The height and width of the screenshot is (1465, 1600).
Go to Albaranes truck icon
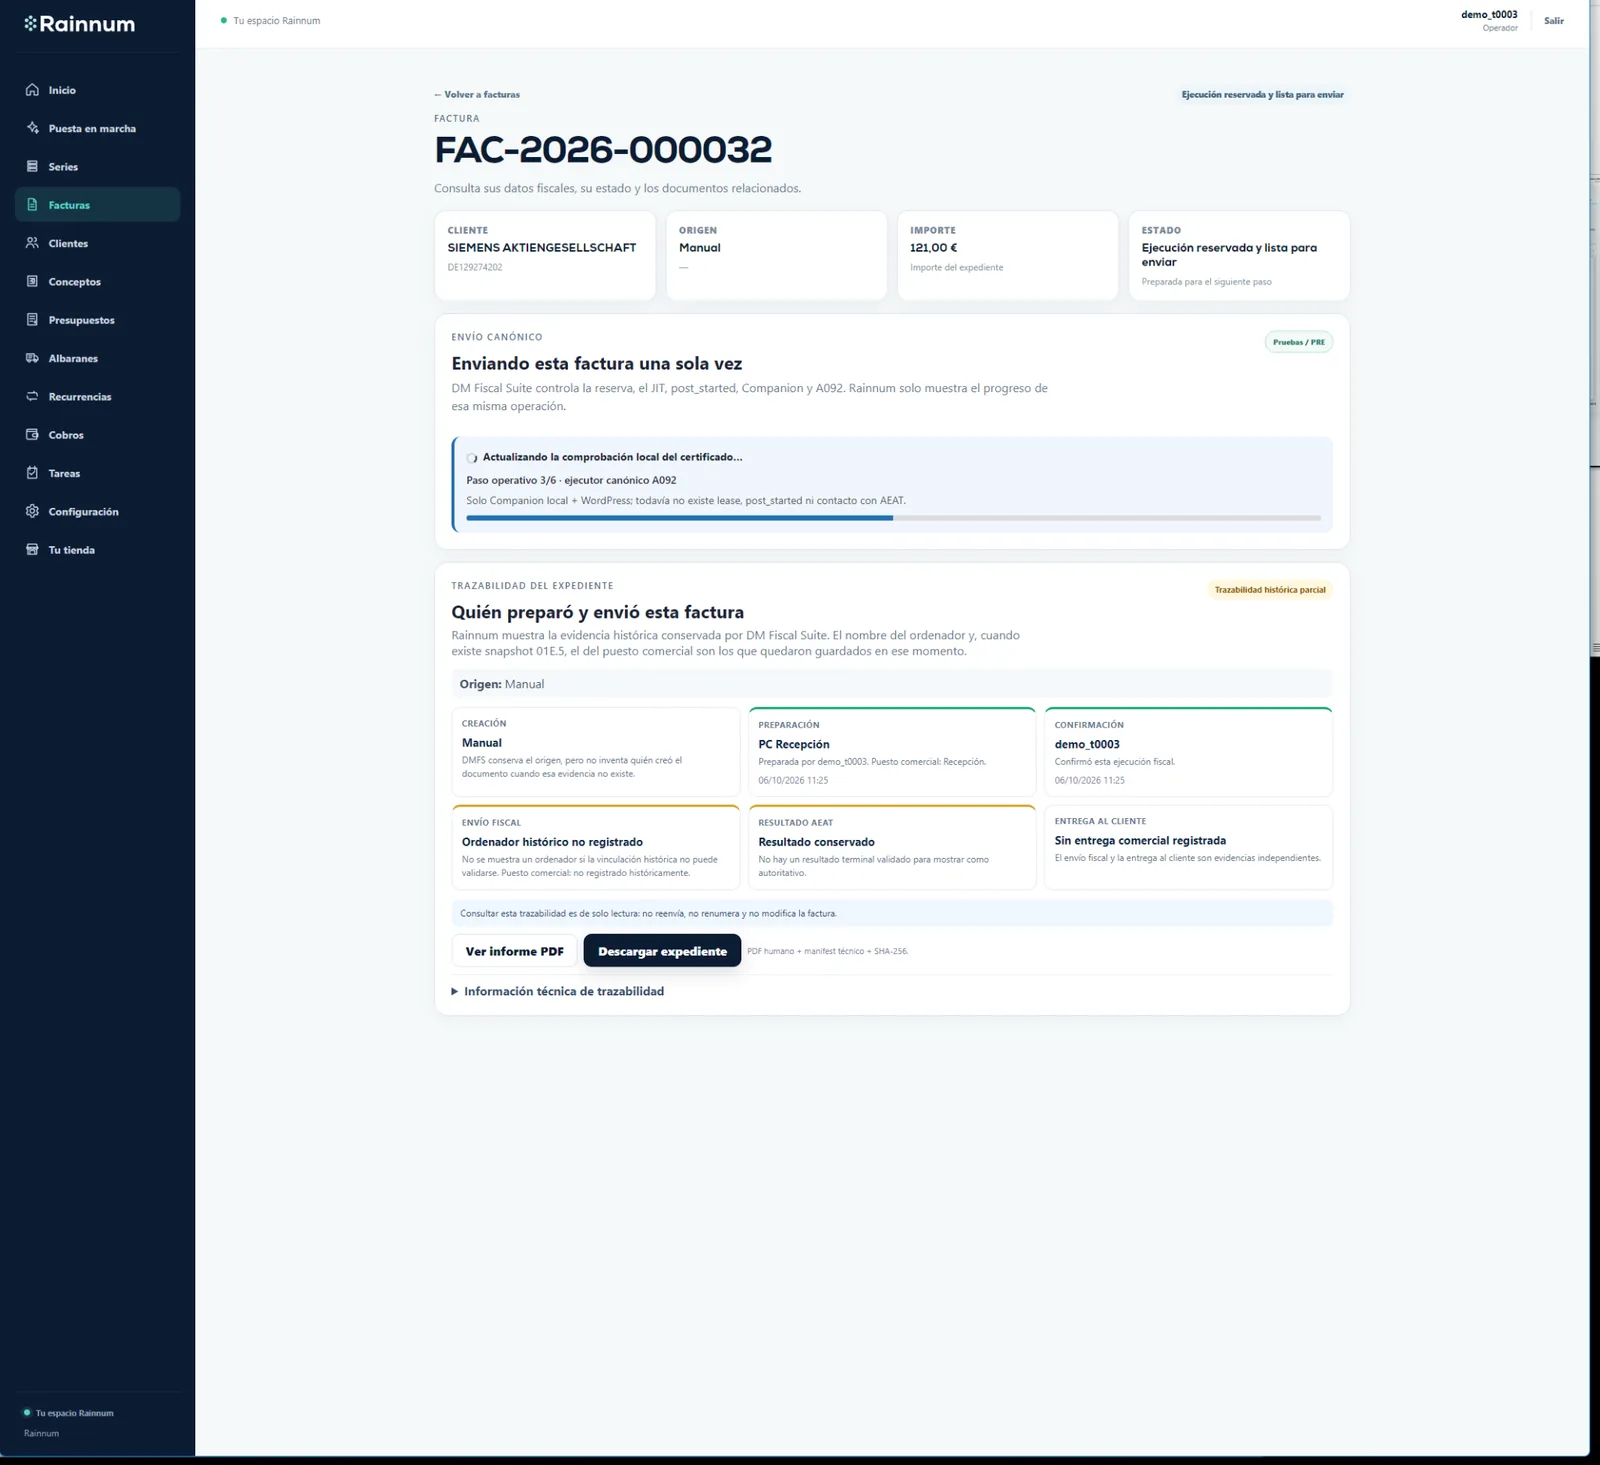32,358
